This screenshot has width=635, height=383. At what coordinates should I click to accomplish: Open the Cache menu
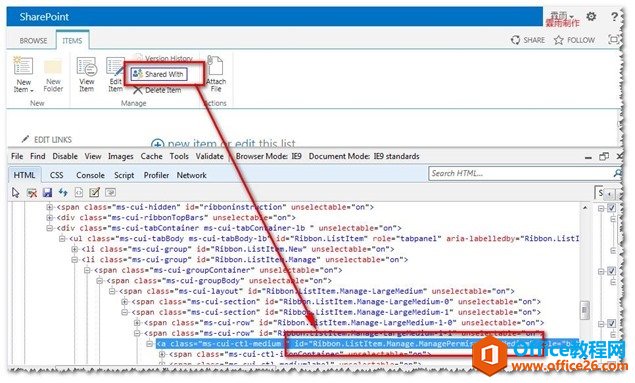[x=151, y=156]
